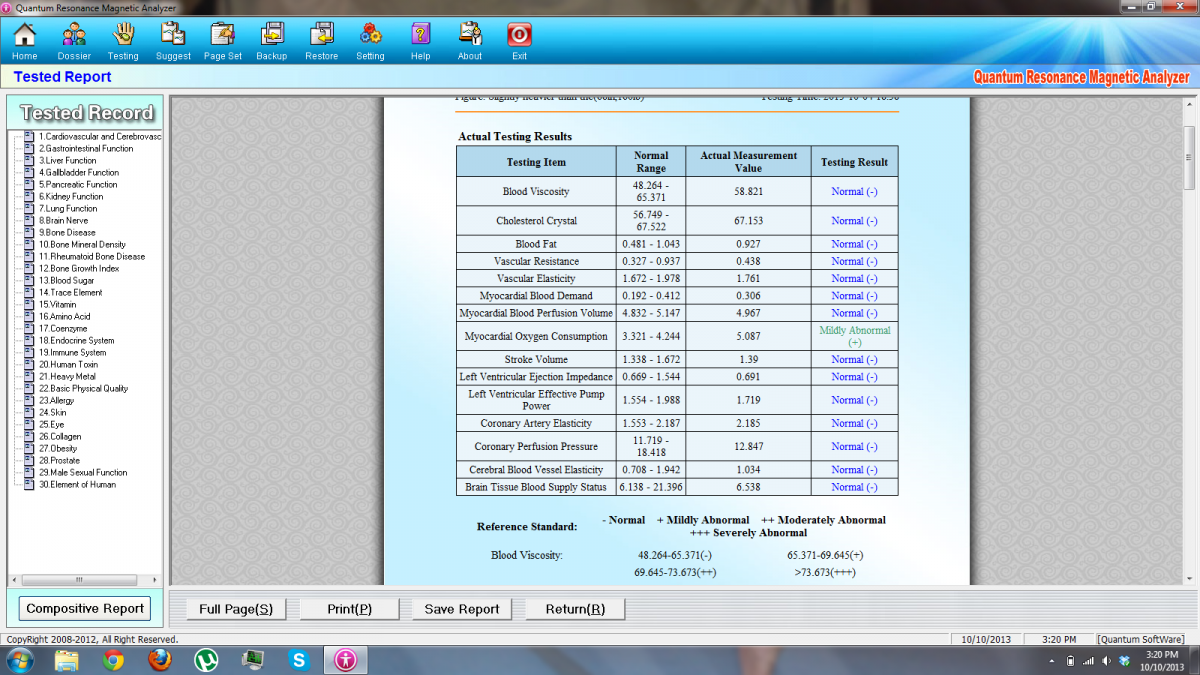Select 27.Obesity in the tree
1200x675 pixels.
(x=58, y=448)
